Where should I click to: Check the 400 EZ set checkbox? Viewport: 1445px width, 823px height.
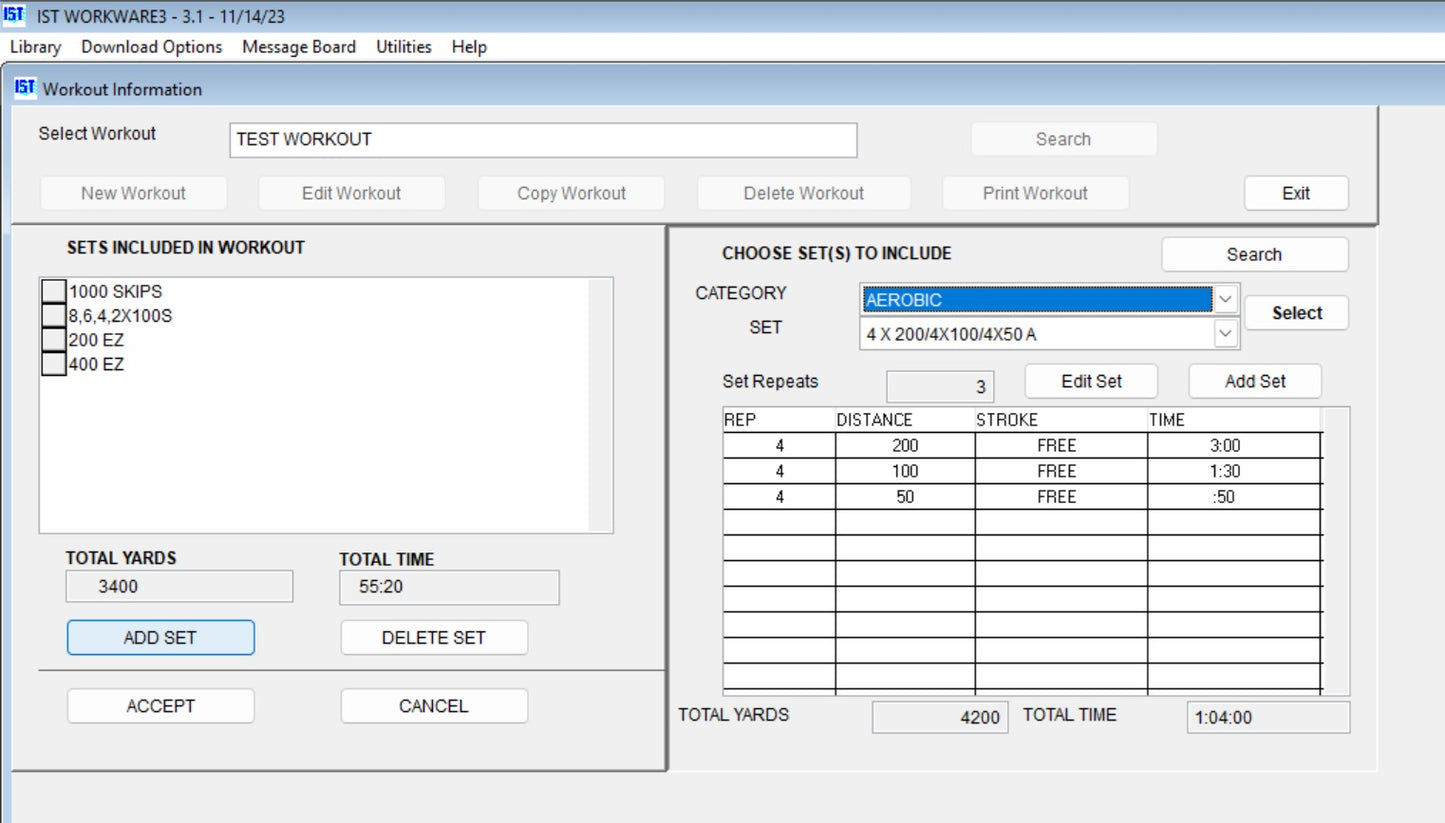pyautogui.click(x=53, y=364)
